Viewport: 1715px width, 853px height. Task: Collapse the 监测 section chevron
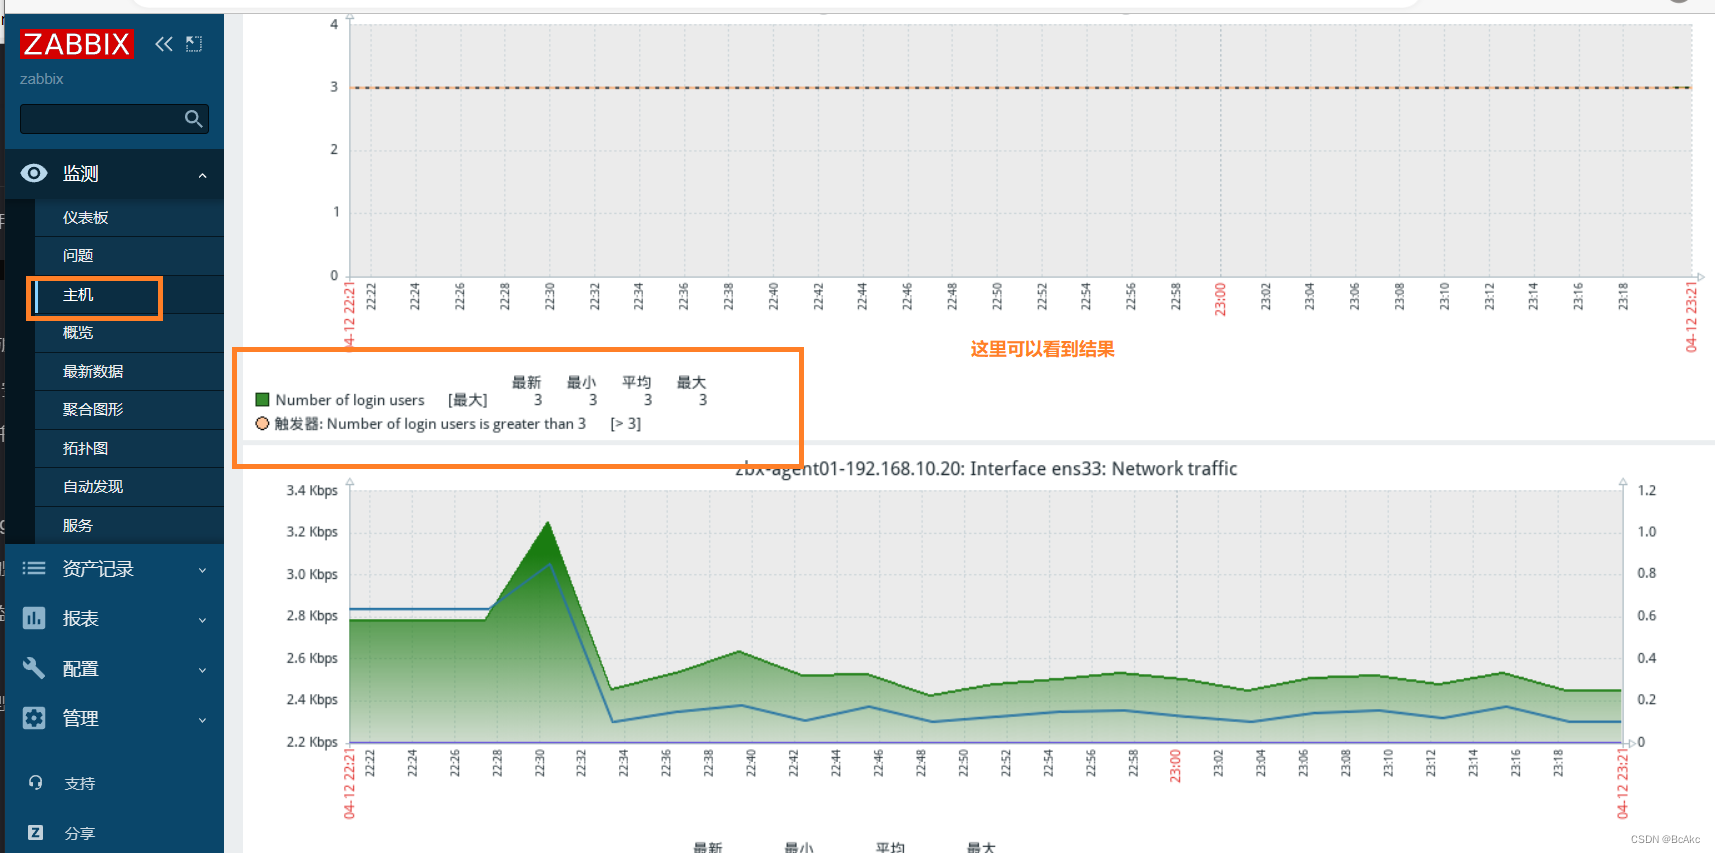[x=203, y=175]
